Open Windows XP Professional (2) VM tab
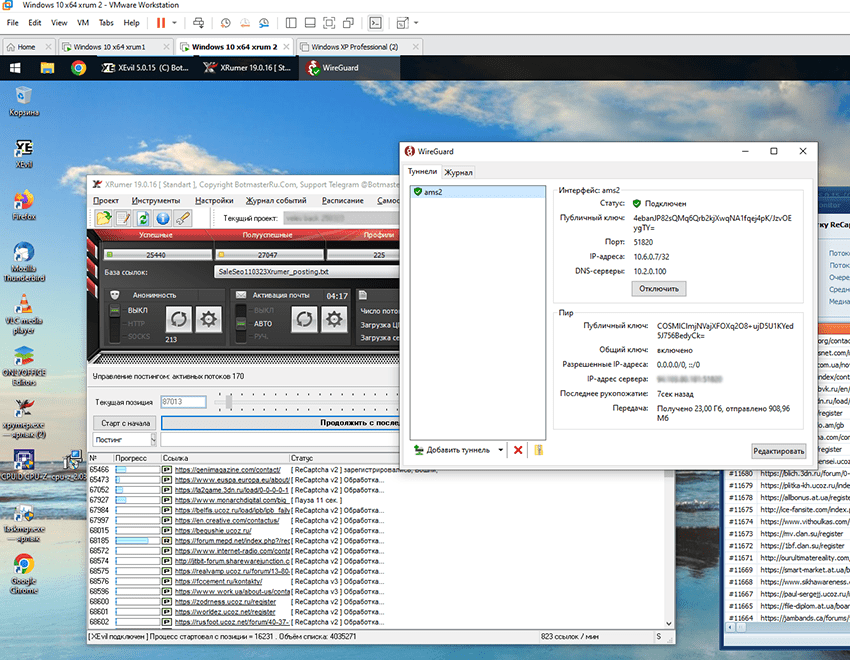Viewport: 850px width, 660px height. (x=359, y=47)
